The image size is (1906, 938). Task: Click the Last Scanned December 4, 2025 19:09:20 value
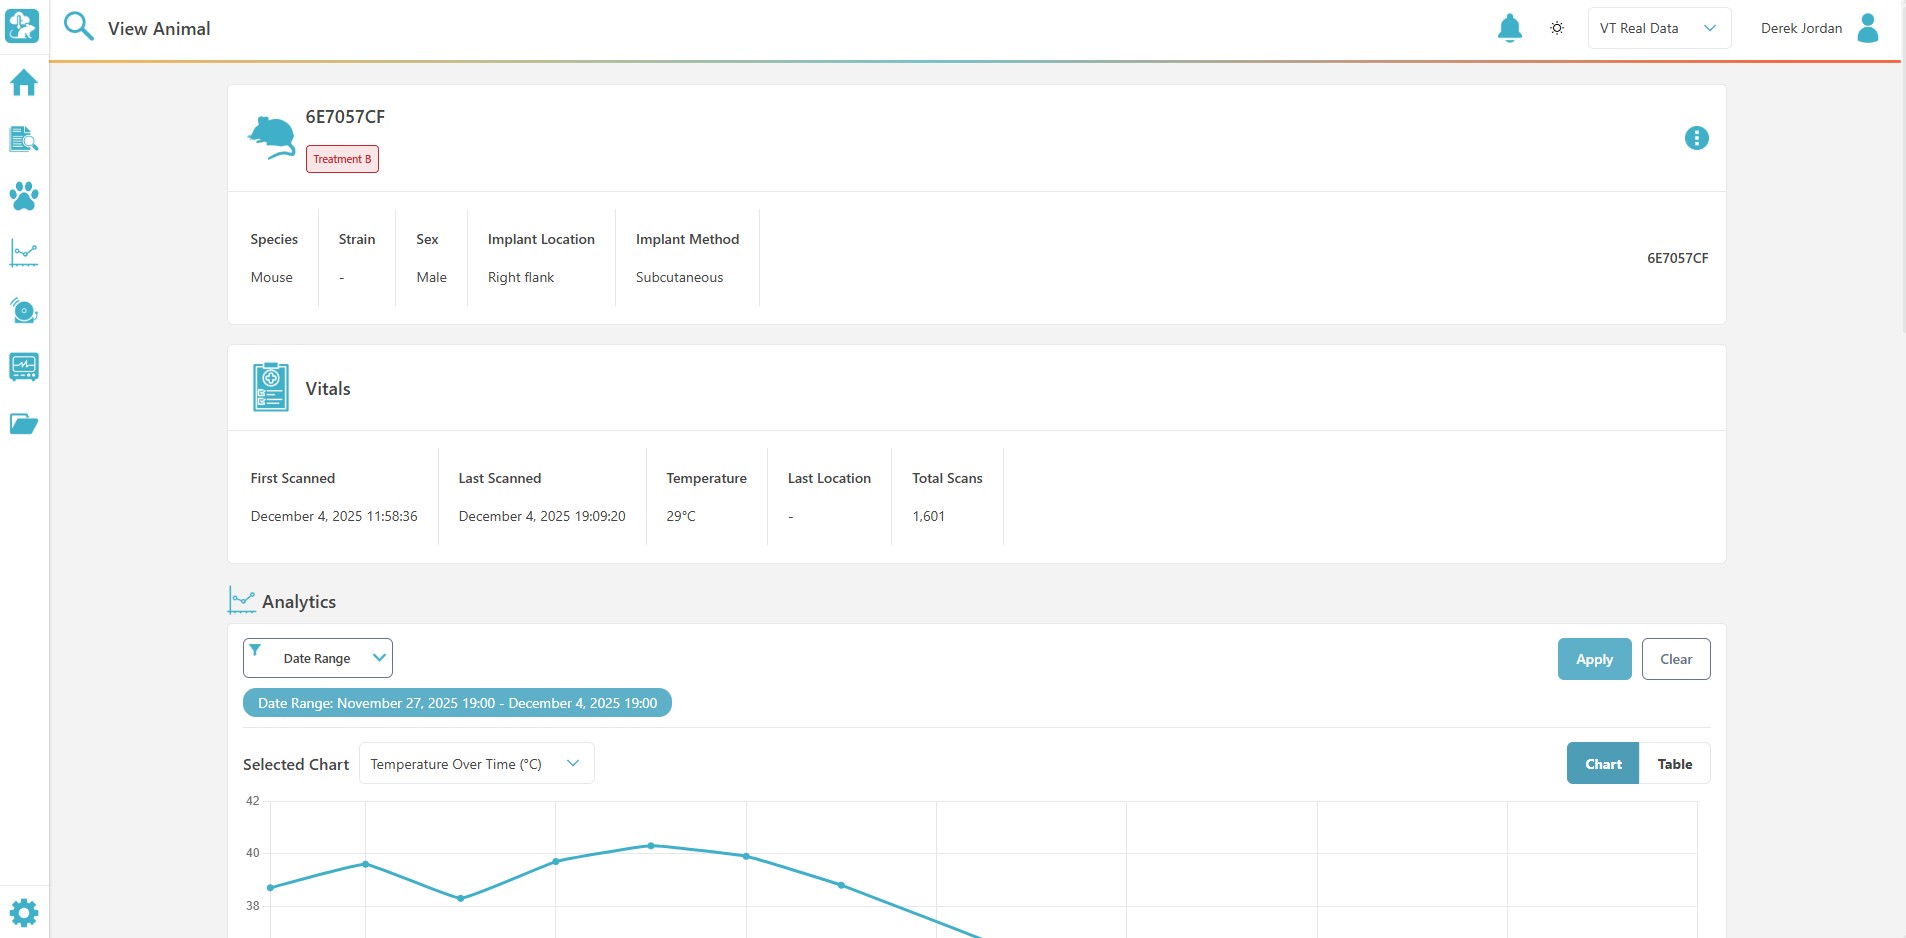click(542, 516)
